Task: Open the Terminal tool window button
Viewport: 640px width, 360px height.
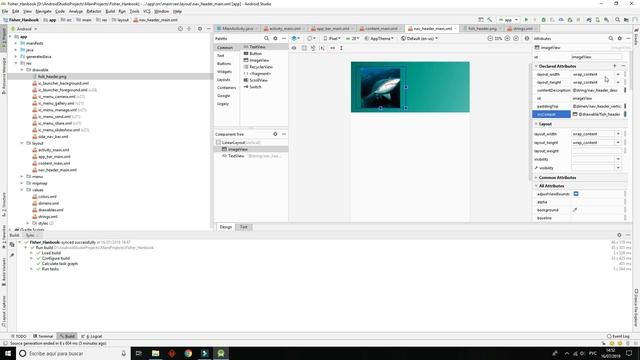Action: 43,336
